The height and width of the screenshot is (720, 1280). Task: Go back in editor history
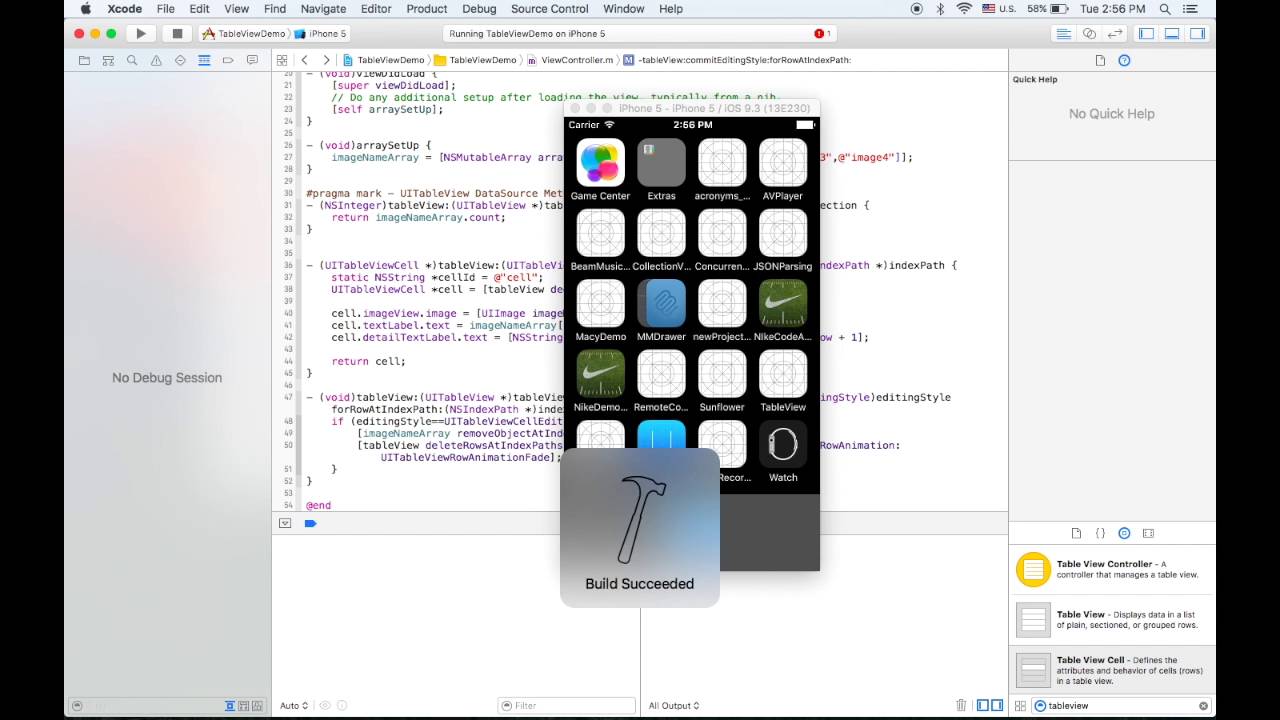click(305, 60)
